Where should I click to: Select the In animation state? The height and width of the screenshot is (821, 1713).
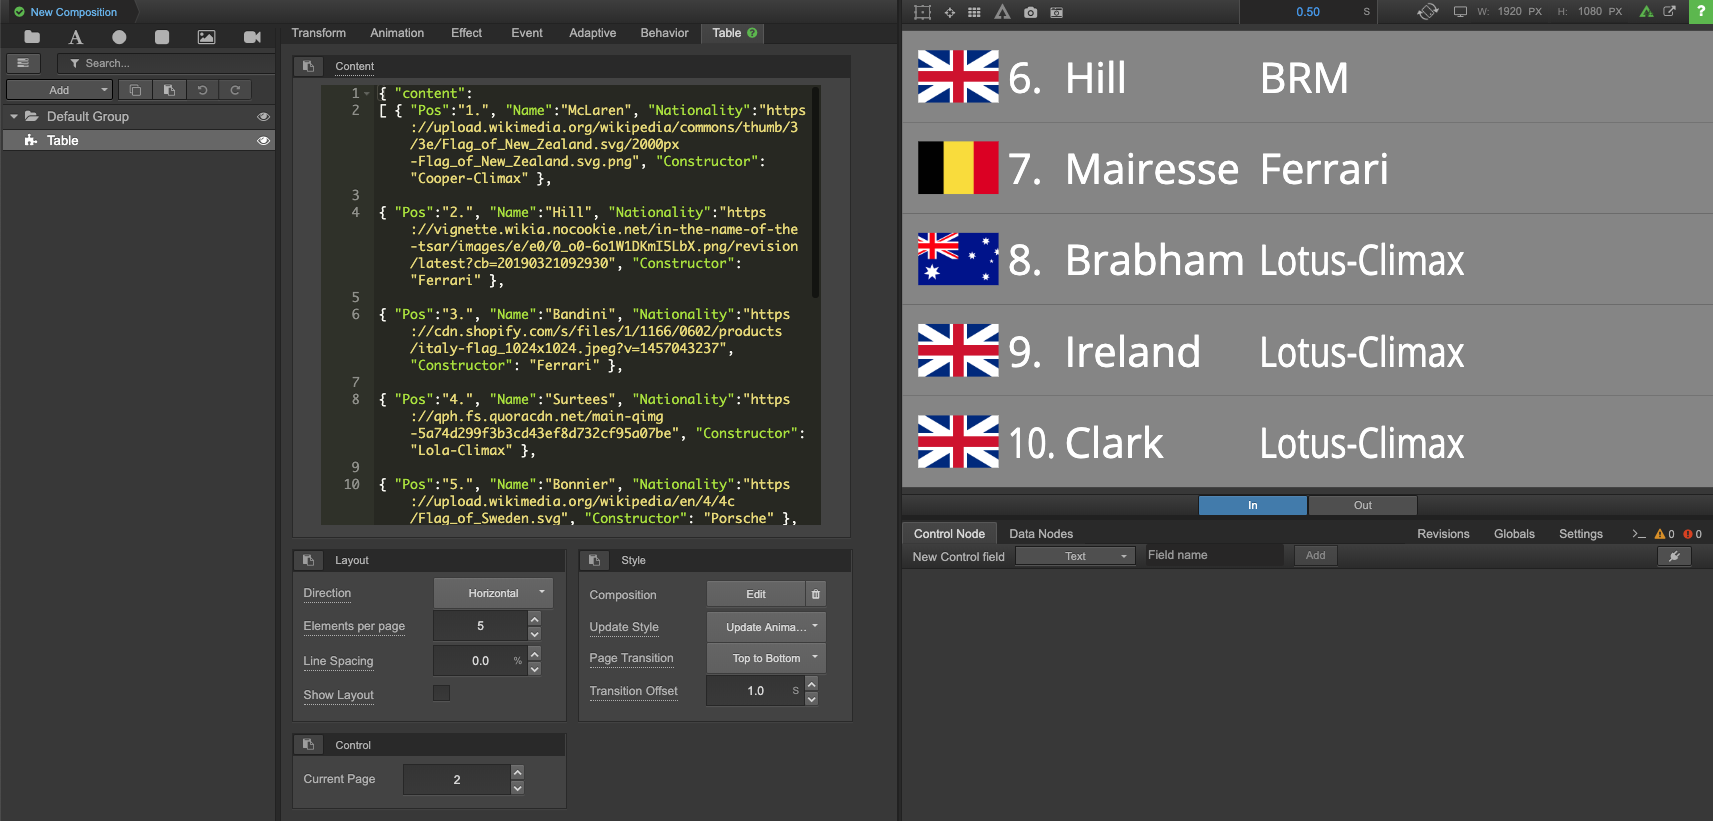(1252, 505)
